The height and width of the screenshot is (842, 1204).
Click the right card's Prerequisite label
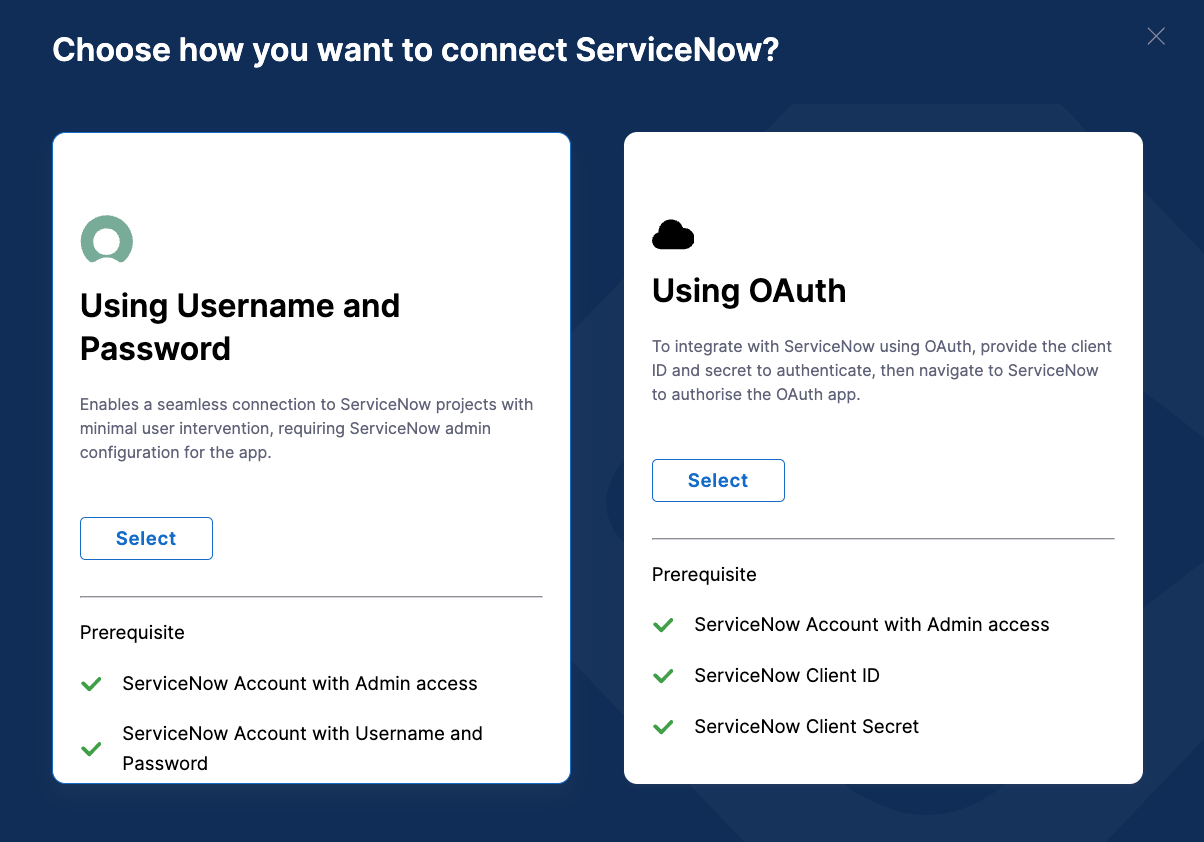click(x=704, y=574)
